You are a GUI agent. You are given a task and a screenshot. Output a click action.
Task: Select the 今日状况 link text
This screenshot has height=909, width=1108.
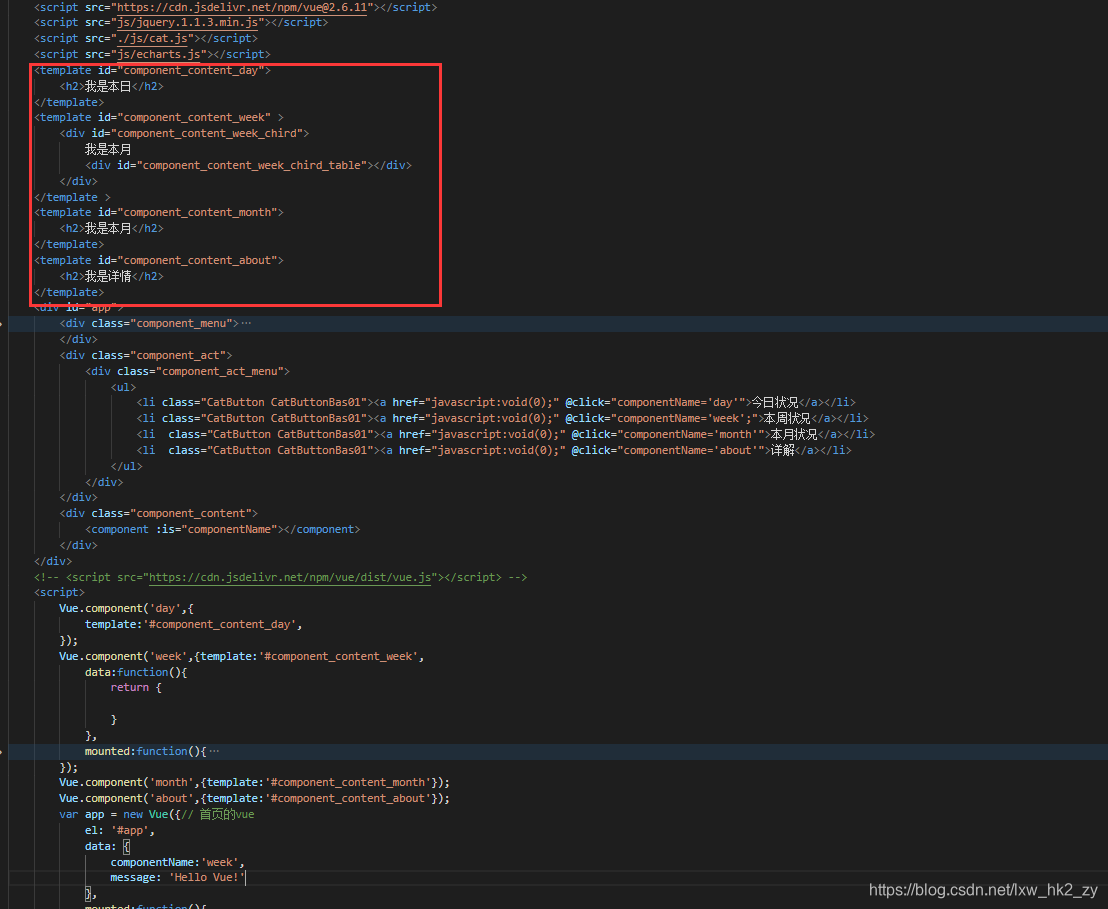(x=774, y=402)
